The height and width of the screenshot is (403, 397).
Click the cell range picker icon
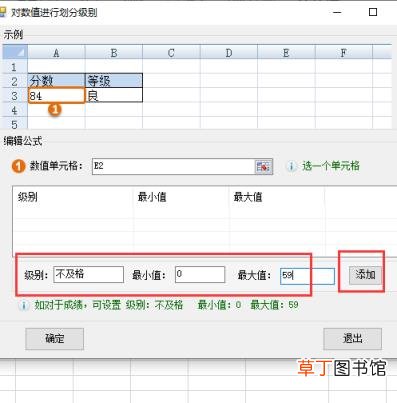[x=264, y=166]
